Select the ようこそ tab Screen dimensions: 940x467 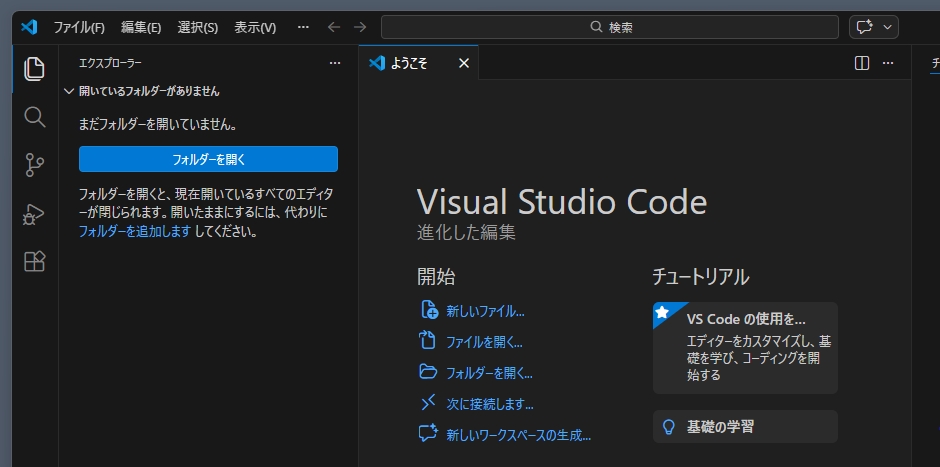(410, 63)
